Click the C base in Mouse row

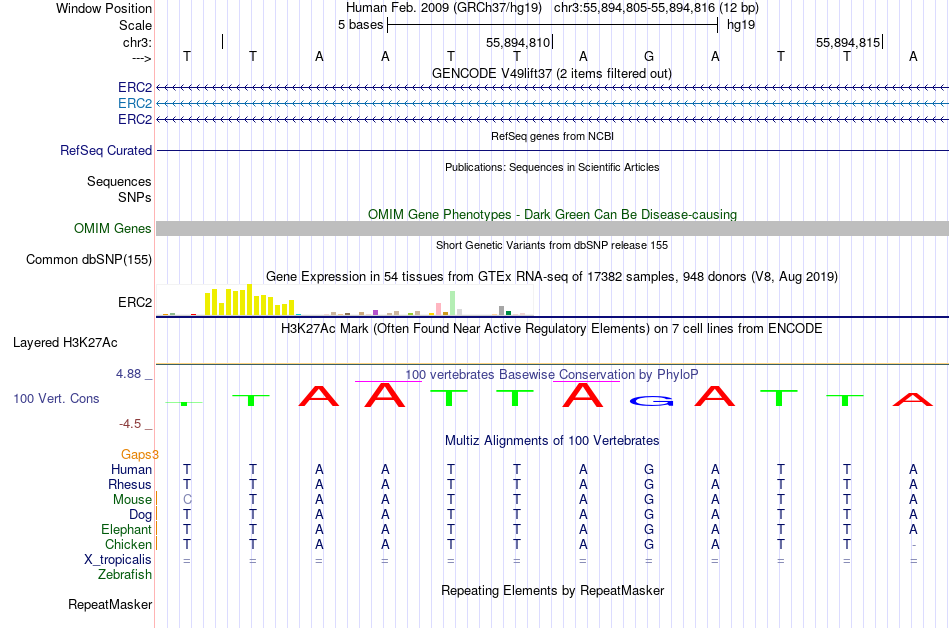[187, 500]
